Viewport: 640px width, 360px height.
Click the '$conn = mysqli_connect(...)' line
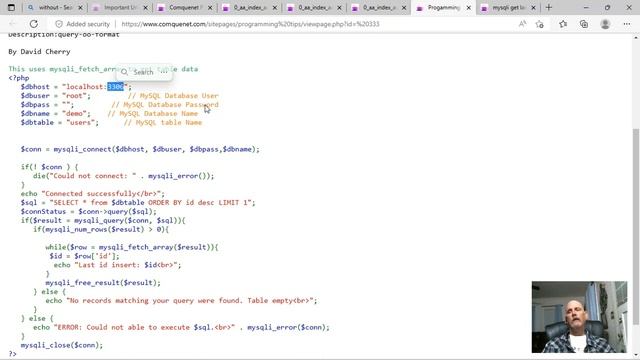coord(140,149)
